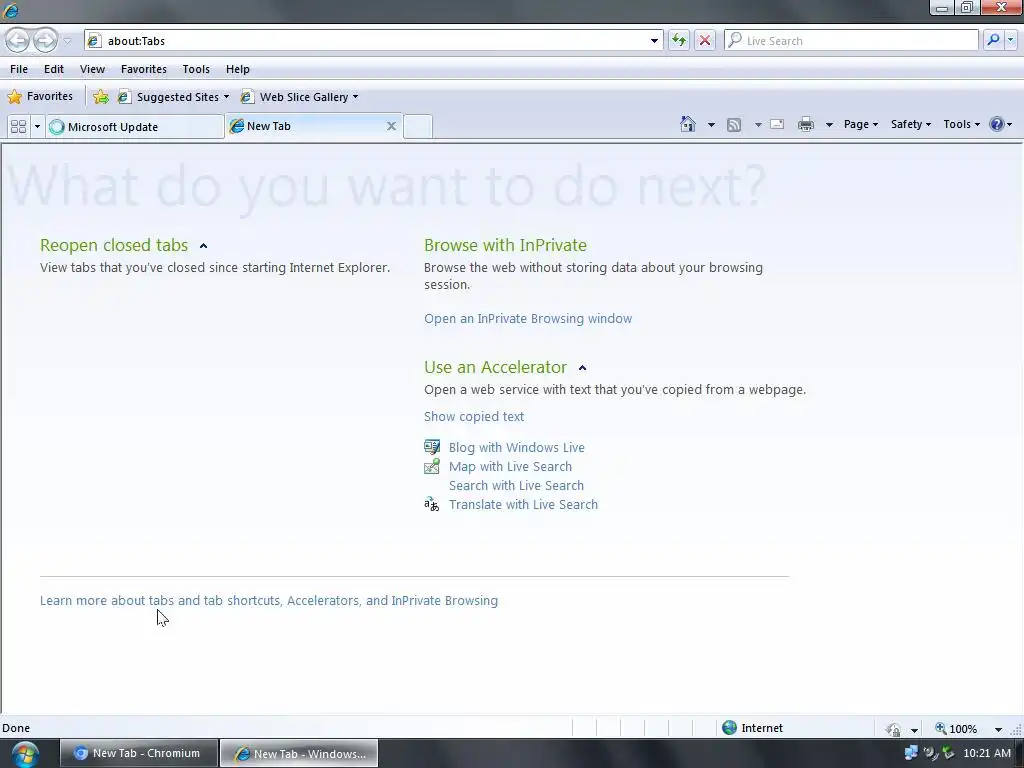Click the Translate accelerator icon

coord(432,504)
